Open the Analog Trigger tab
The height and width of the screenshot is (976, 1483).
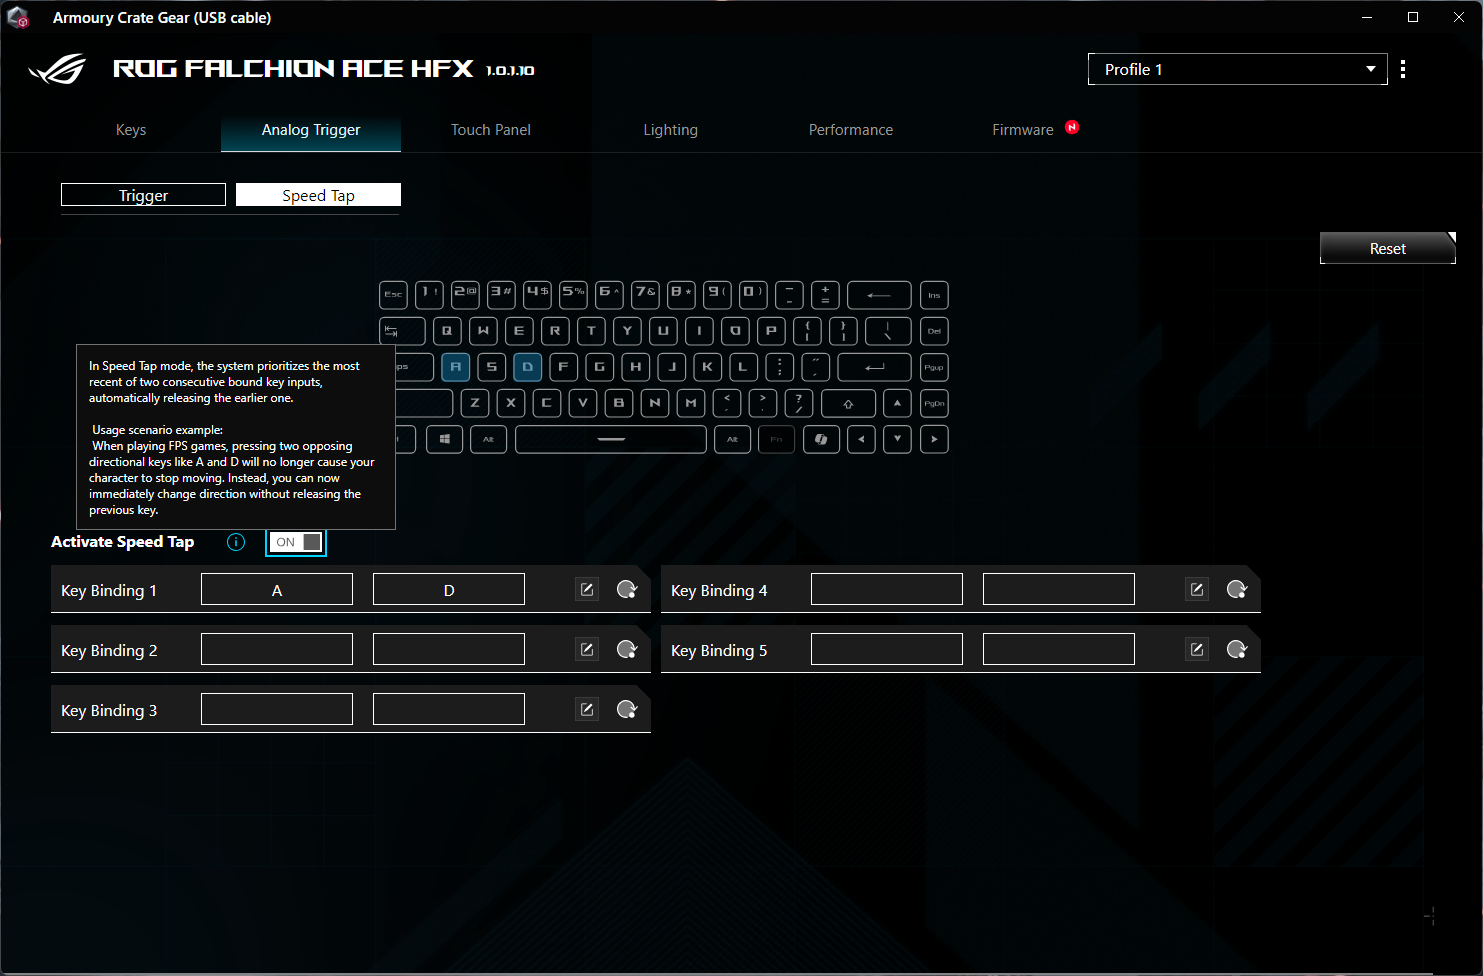pyautogui.click(x=311, y=130)
